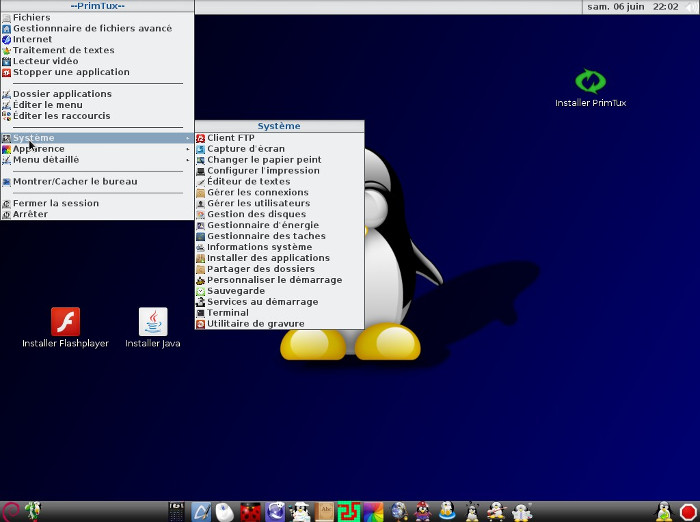
Task: Open Gestionnaire des taches
Action: (x=266, y=236)
